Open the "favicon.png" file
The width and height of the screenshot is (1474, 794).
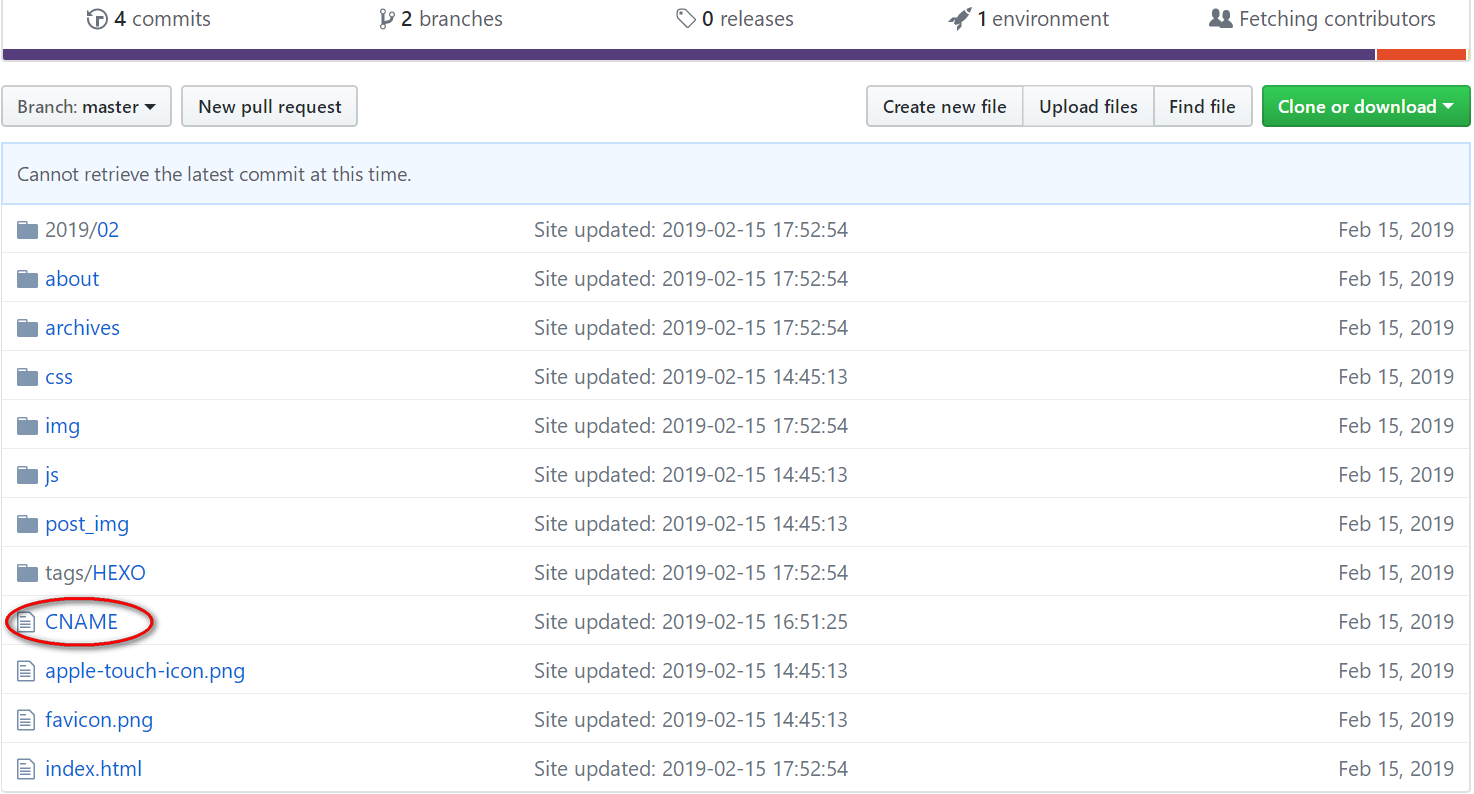coord(99,719)
